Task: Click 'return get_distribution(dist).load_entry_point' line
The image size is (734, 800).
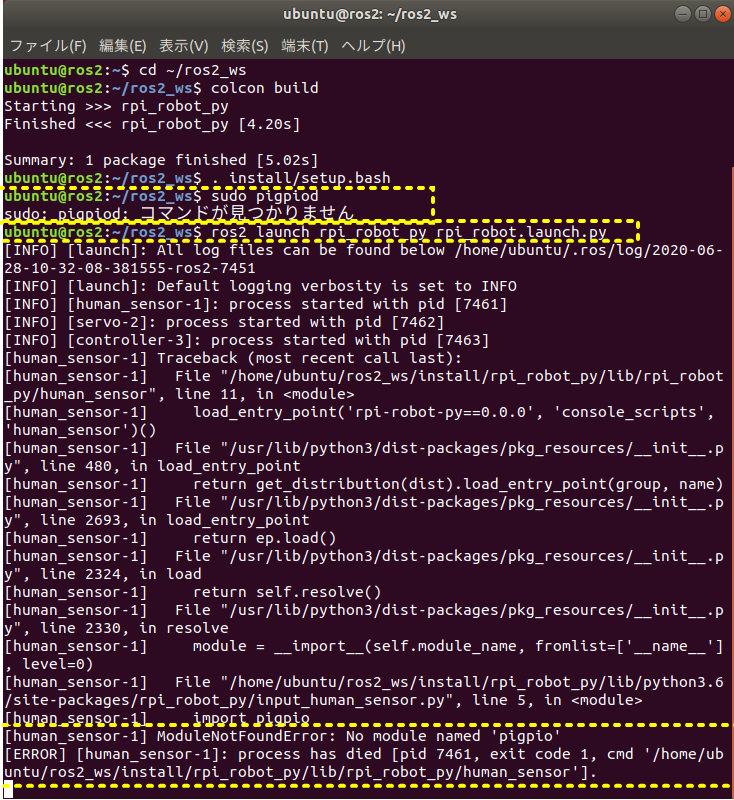Action: pyautogui.click(x=363, y=484)
